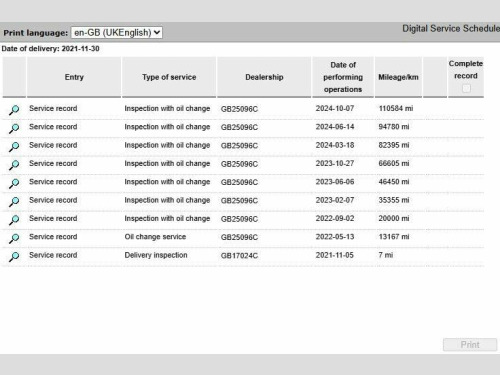Viewport: 500px width, 375px height.
Task: Select mileage value 46450 mi
Action: 394,182
